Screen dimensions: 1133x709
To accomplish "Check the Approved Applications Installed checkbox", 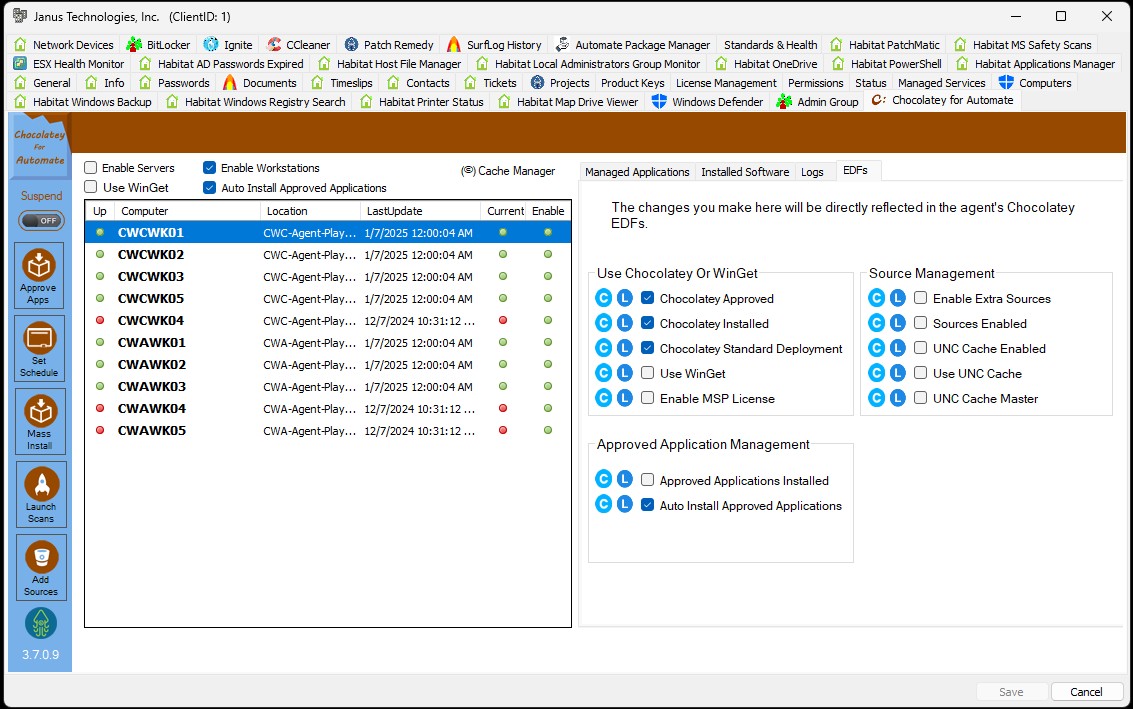I will coord(647,480).
